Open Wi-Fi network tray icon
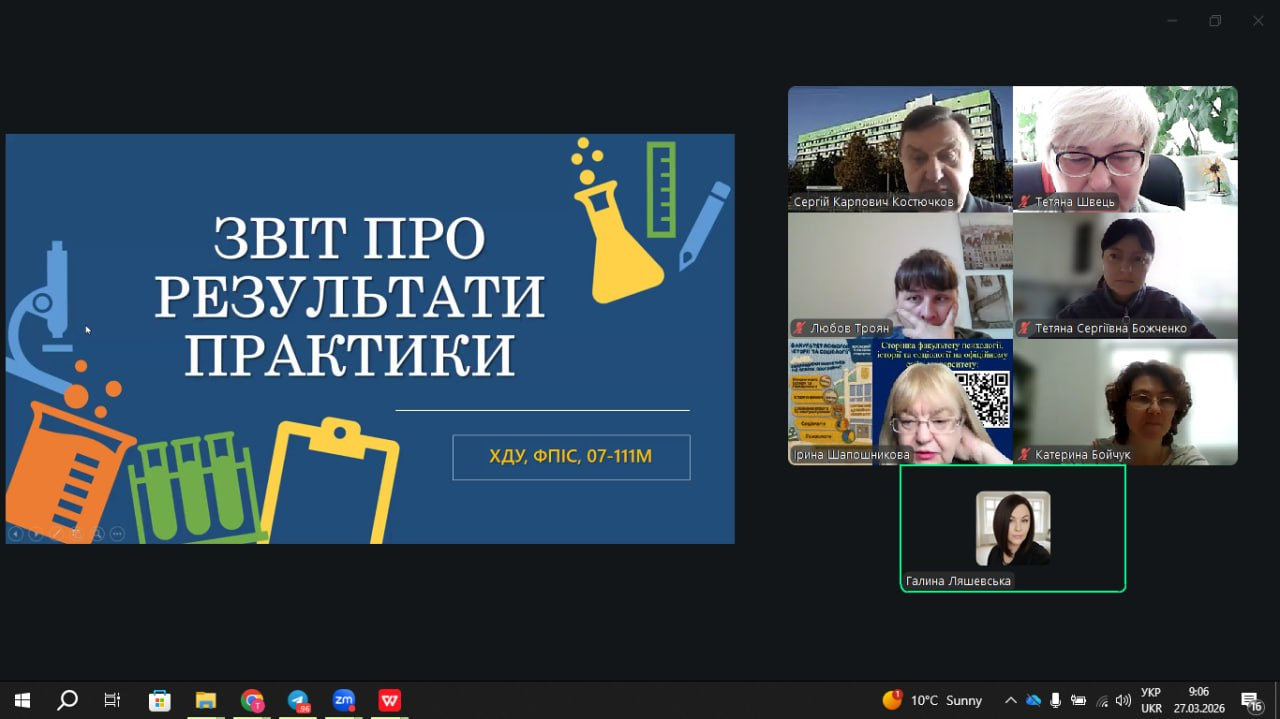 click(x=1103, y=701)
